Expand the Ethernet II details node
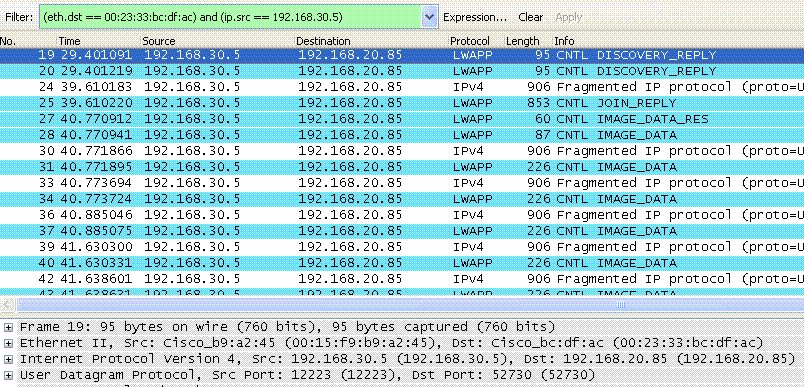The image size is (804, 387). coord(8,342)
